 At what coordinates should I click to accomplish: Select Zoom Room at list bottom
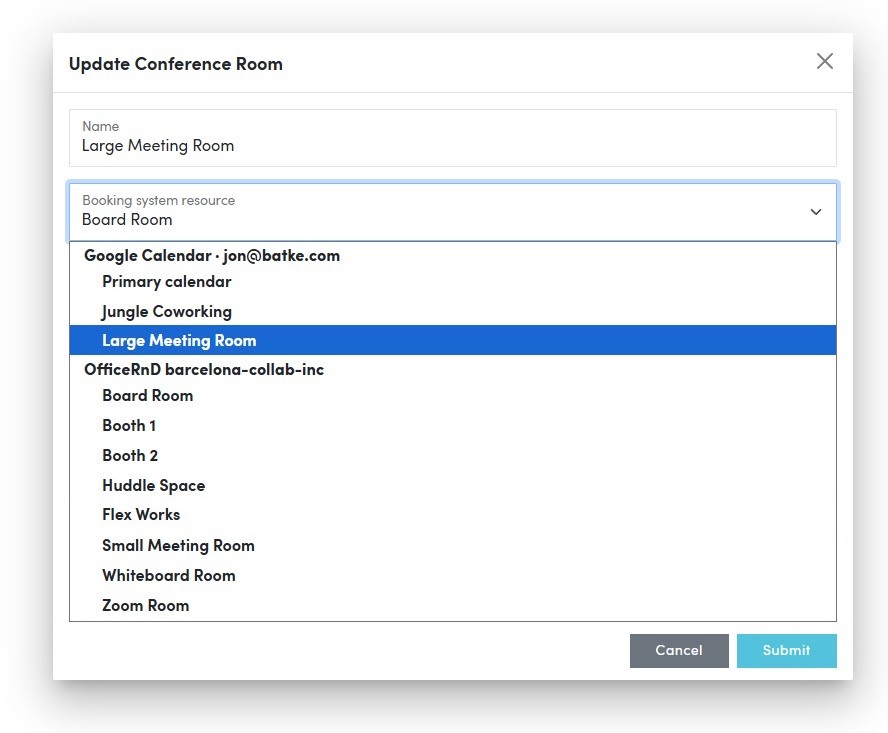click(145, 605)
